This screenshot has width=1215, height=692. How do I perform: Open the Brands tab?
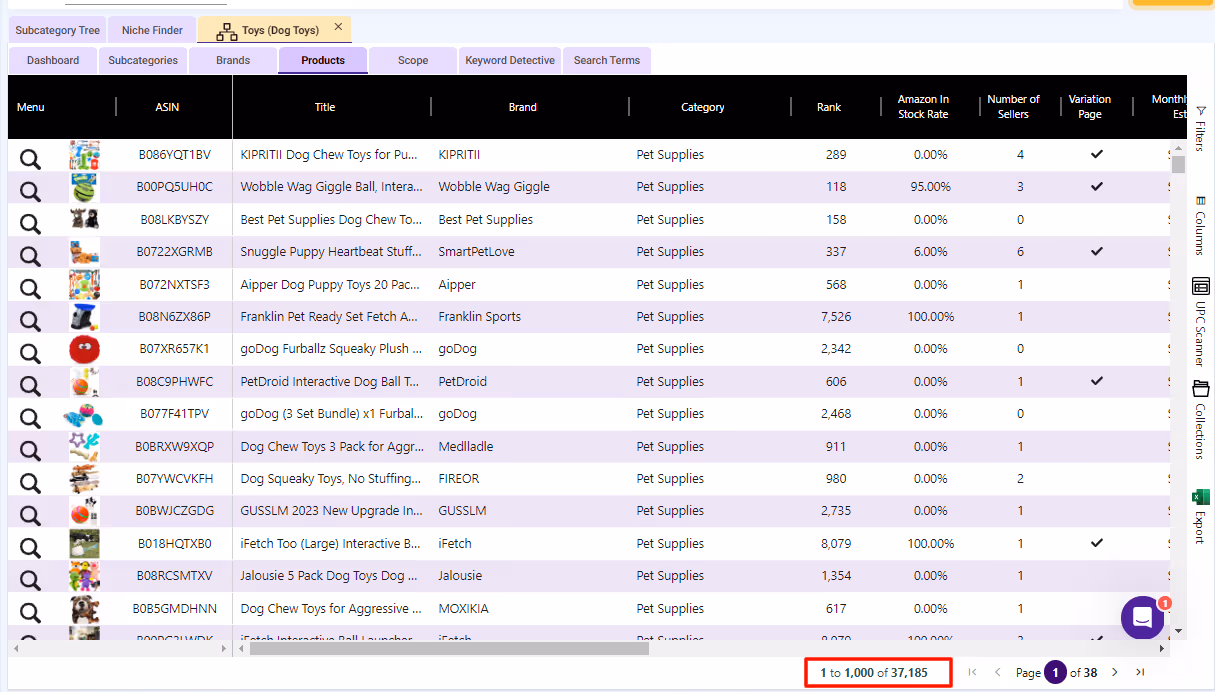click(233, 60)
